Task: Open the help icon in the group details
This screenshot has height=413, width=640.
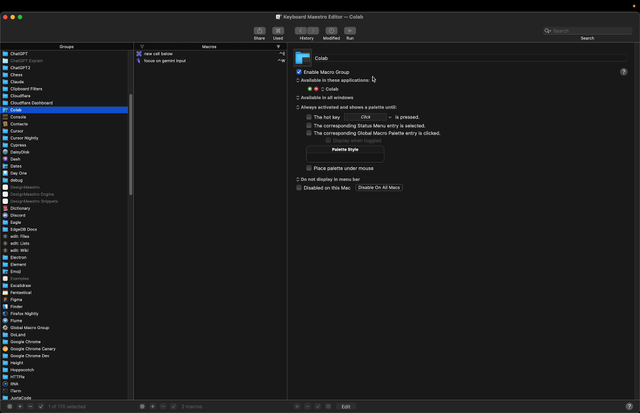Action: pyautogui.click(x=624, y=72)
